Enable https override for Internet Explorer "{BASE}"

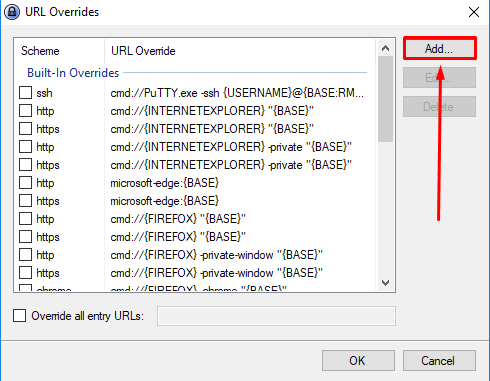click(26, 129)
